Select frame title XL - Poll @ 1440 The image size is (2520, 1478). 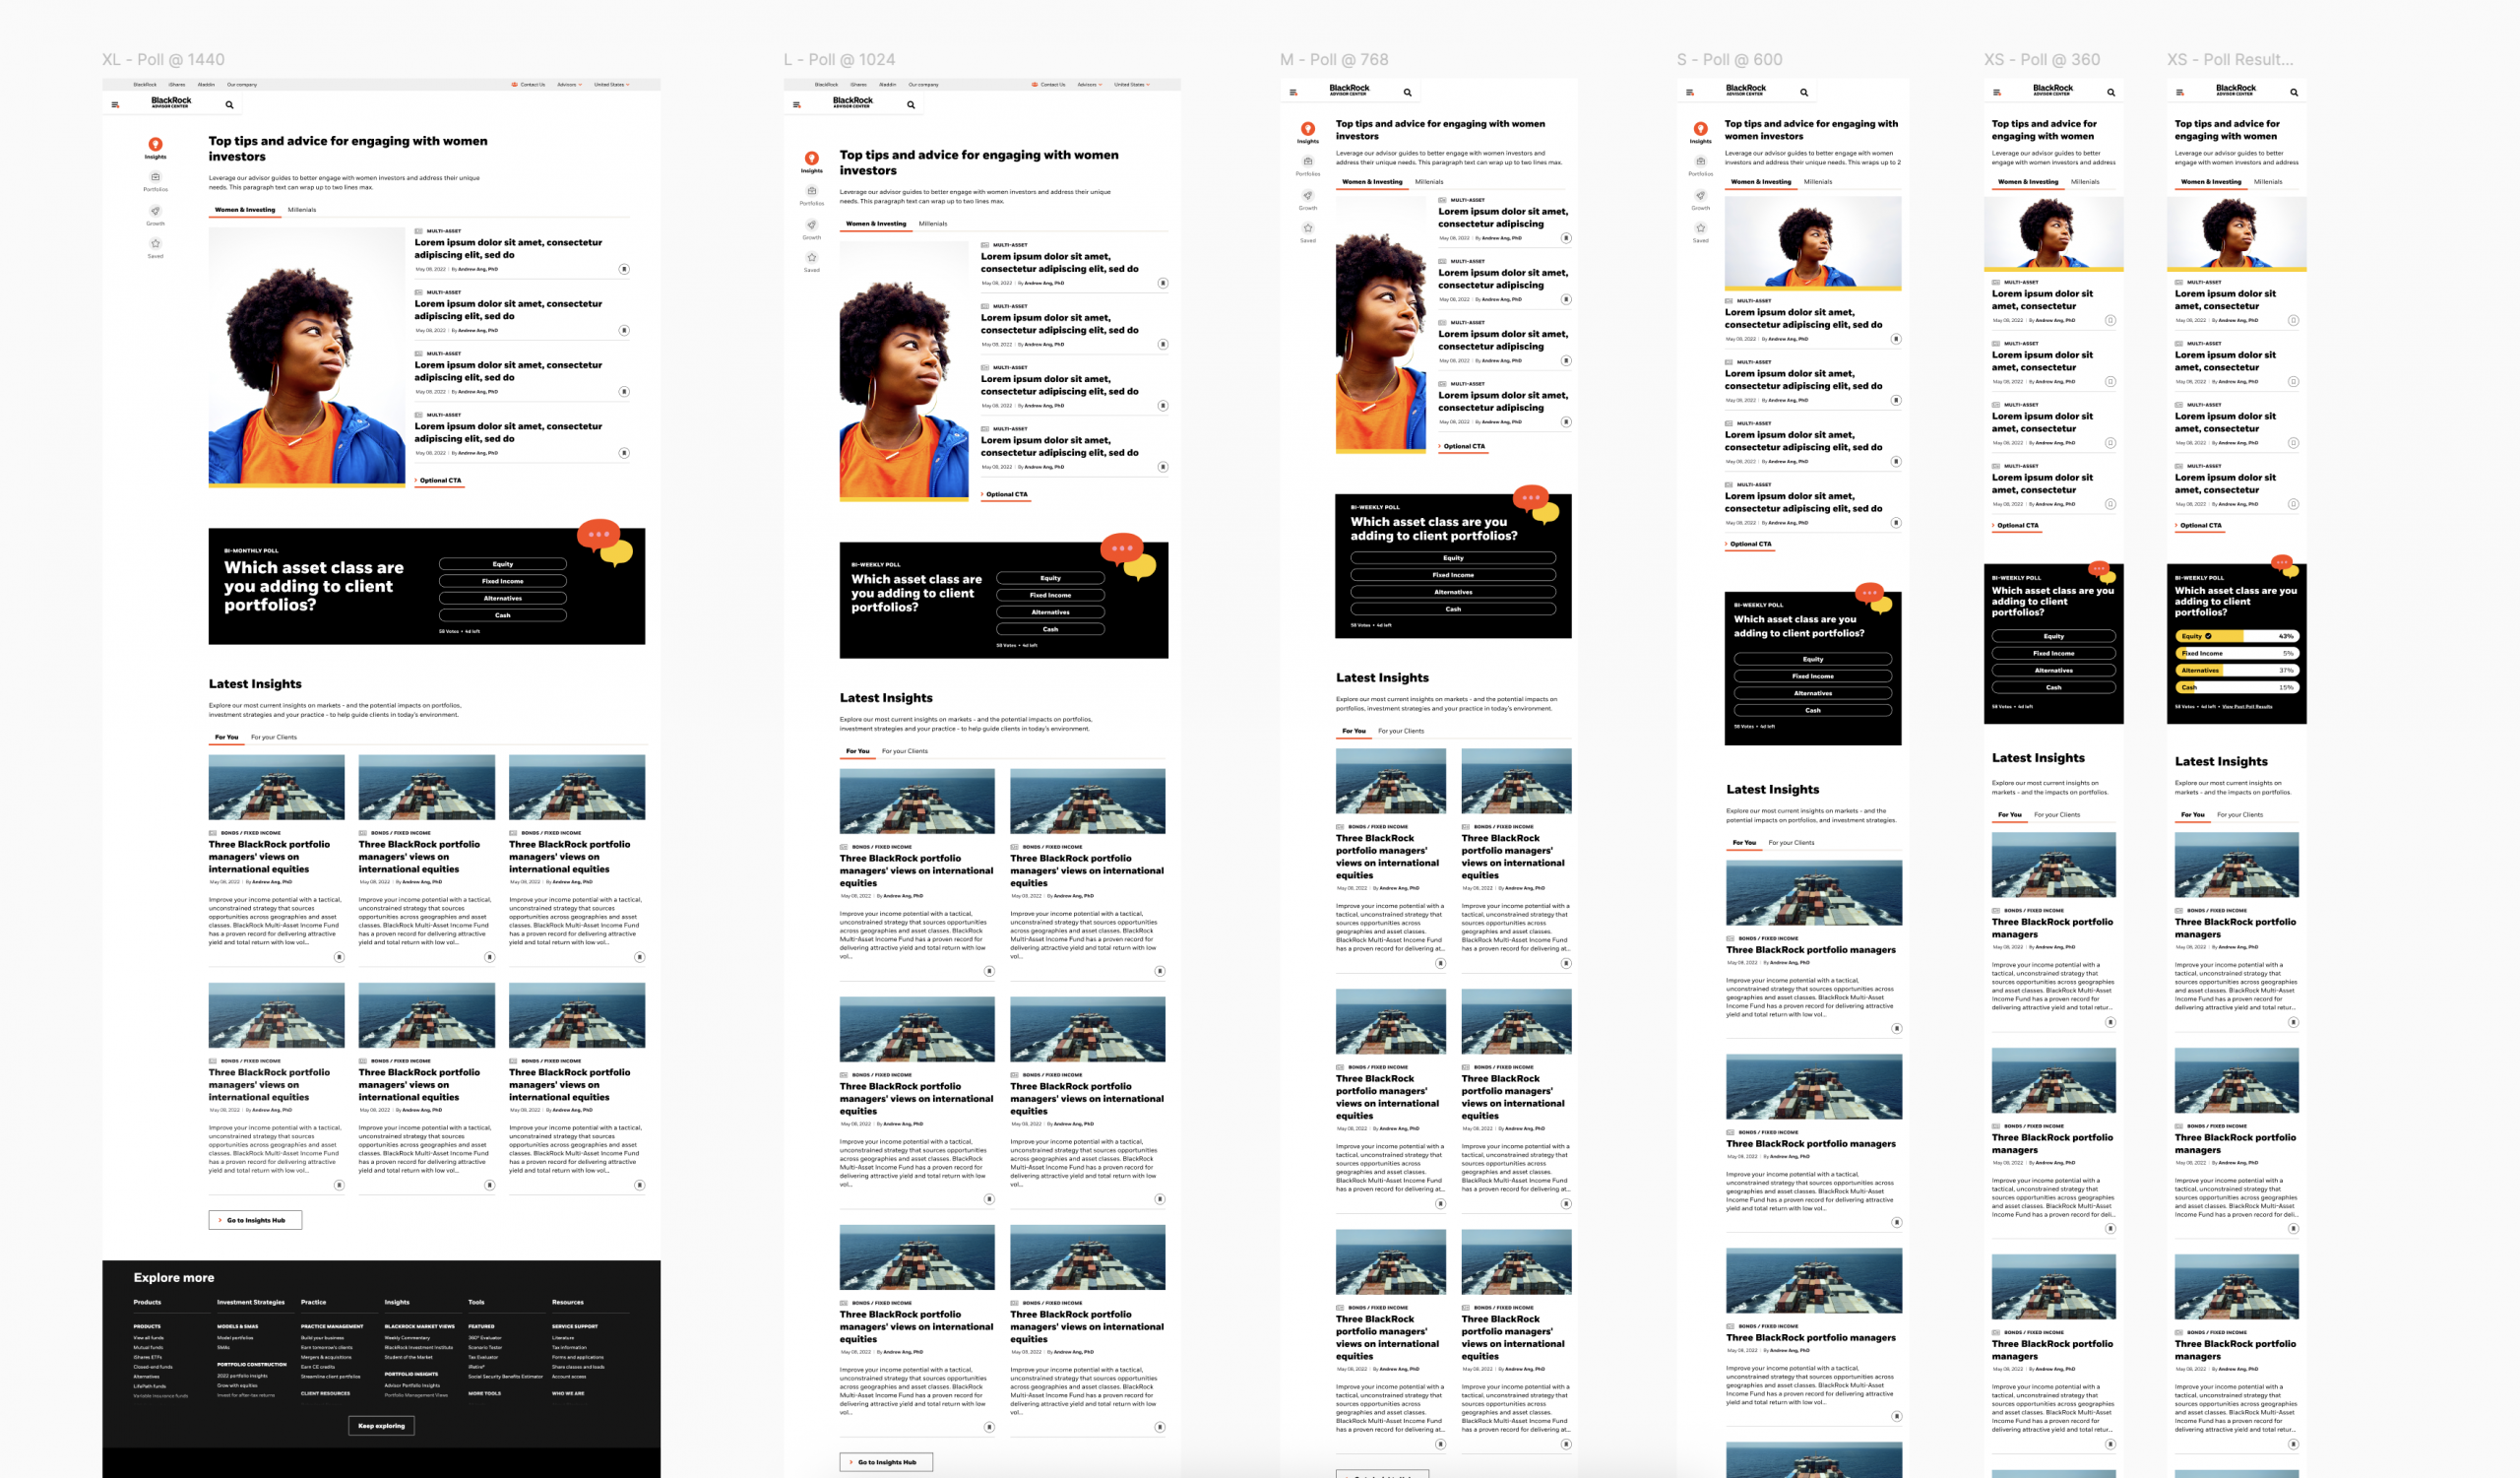pos(163,60)
